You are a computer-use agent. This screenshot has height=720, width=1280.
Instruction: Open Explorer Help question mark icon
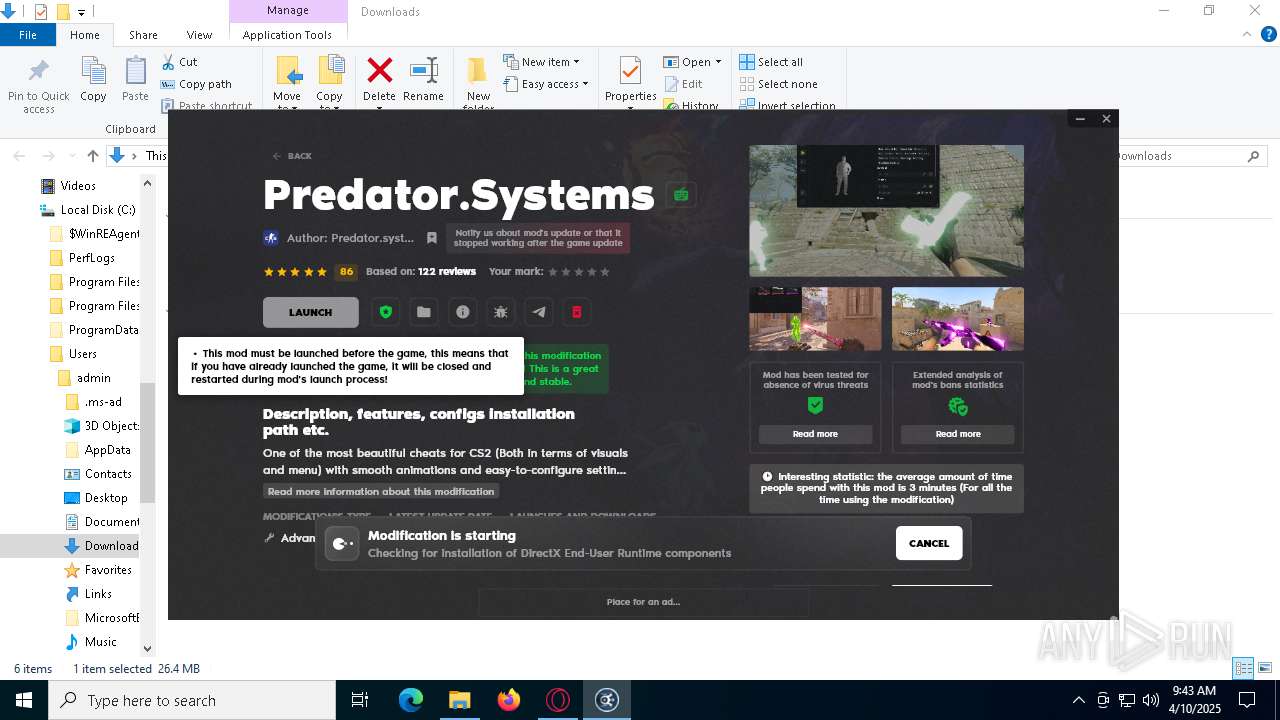point(1269,34)
